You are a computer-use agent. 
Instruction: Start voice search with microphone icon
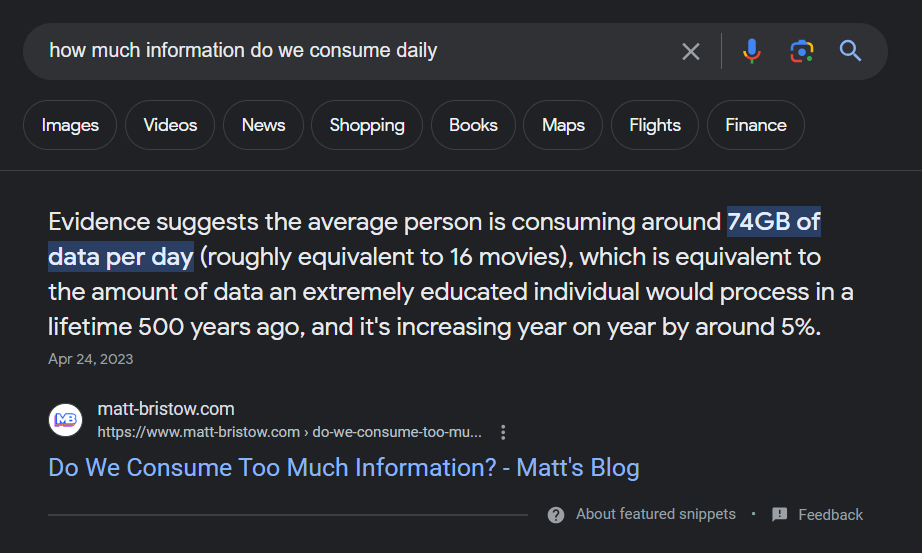pyautogui.click(x=751, y=51)
